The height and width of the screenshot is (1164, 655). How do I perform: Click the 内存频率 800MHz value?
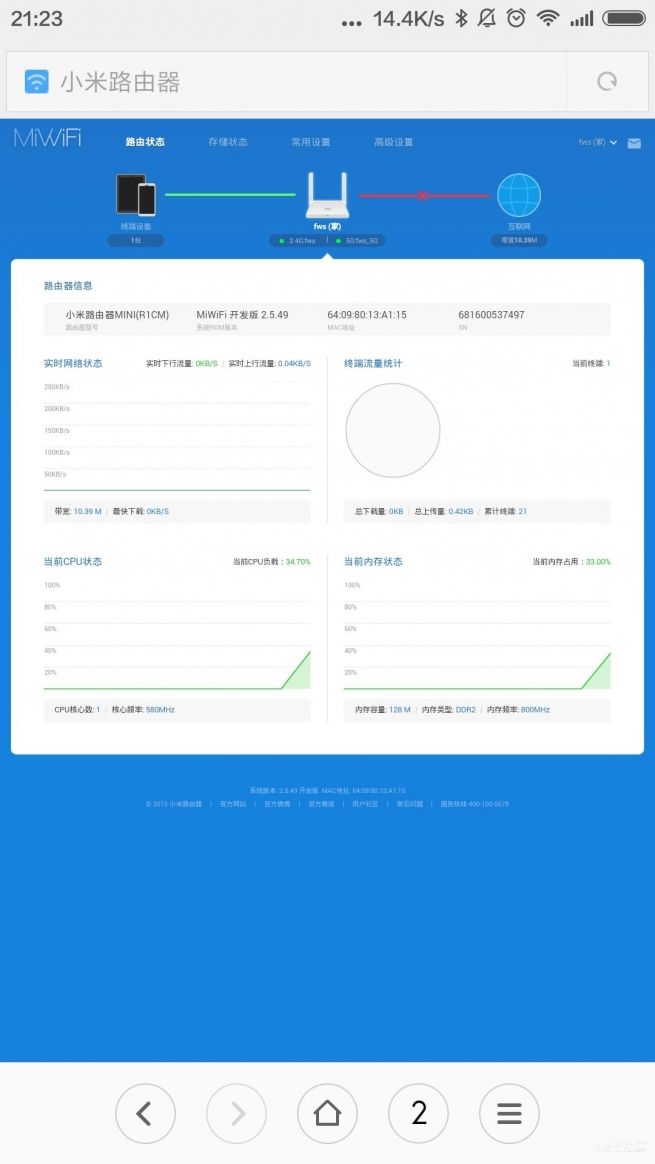535,710
